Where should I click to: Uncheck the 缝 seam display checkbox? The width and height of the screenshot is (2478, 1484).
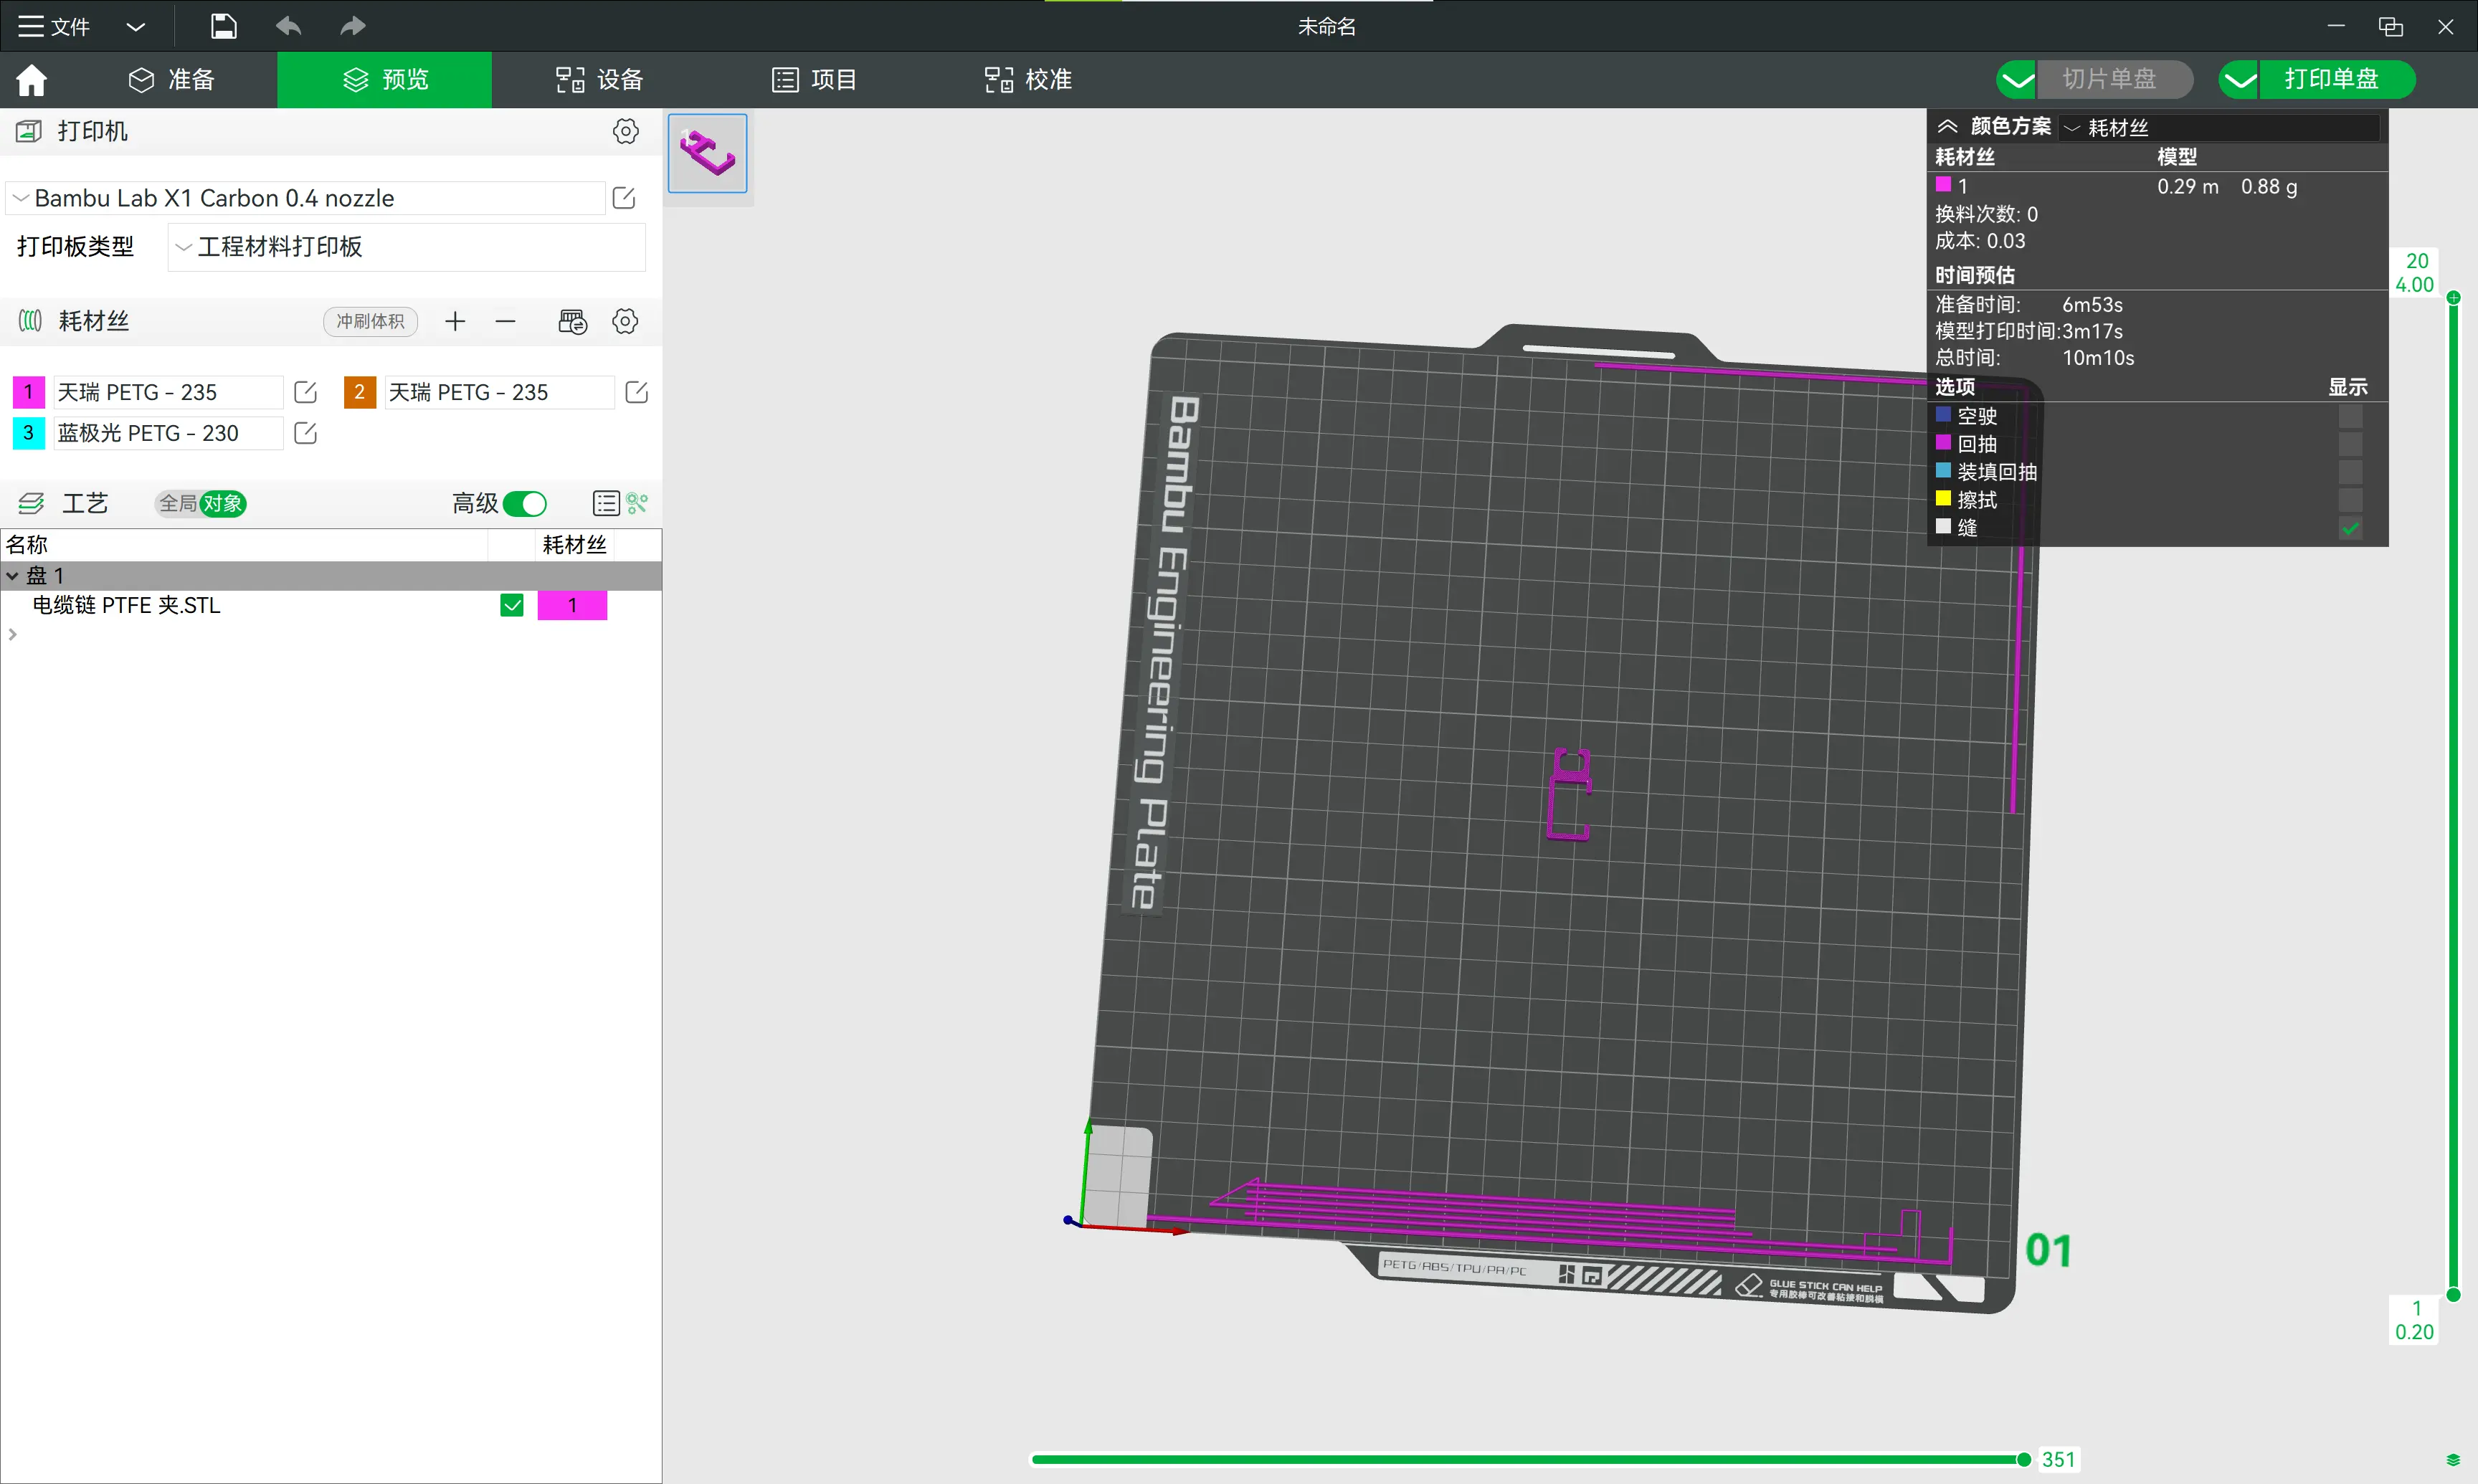point(2351,528)
